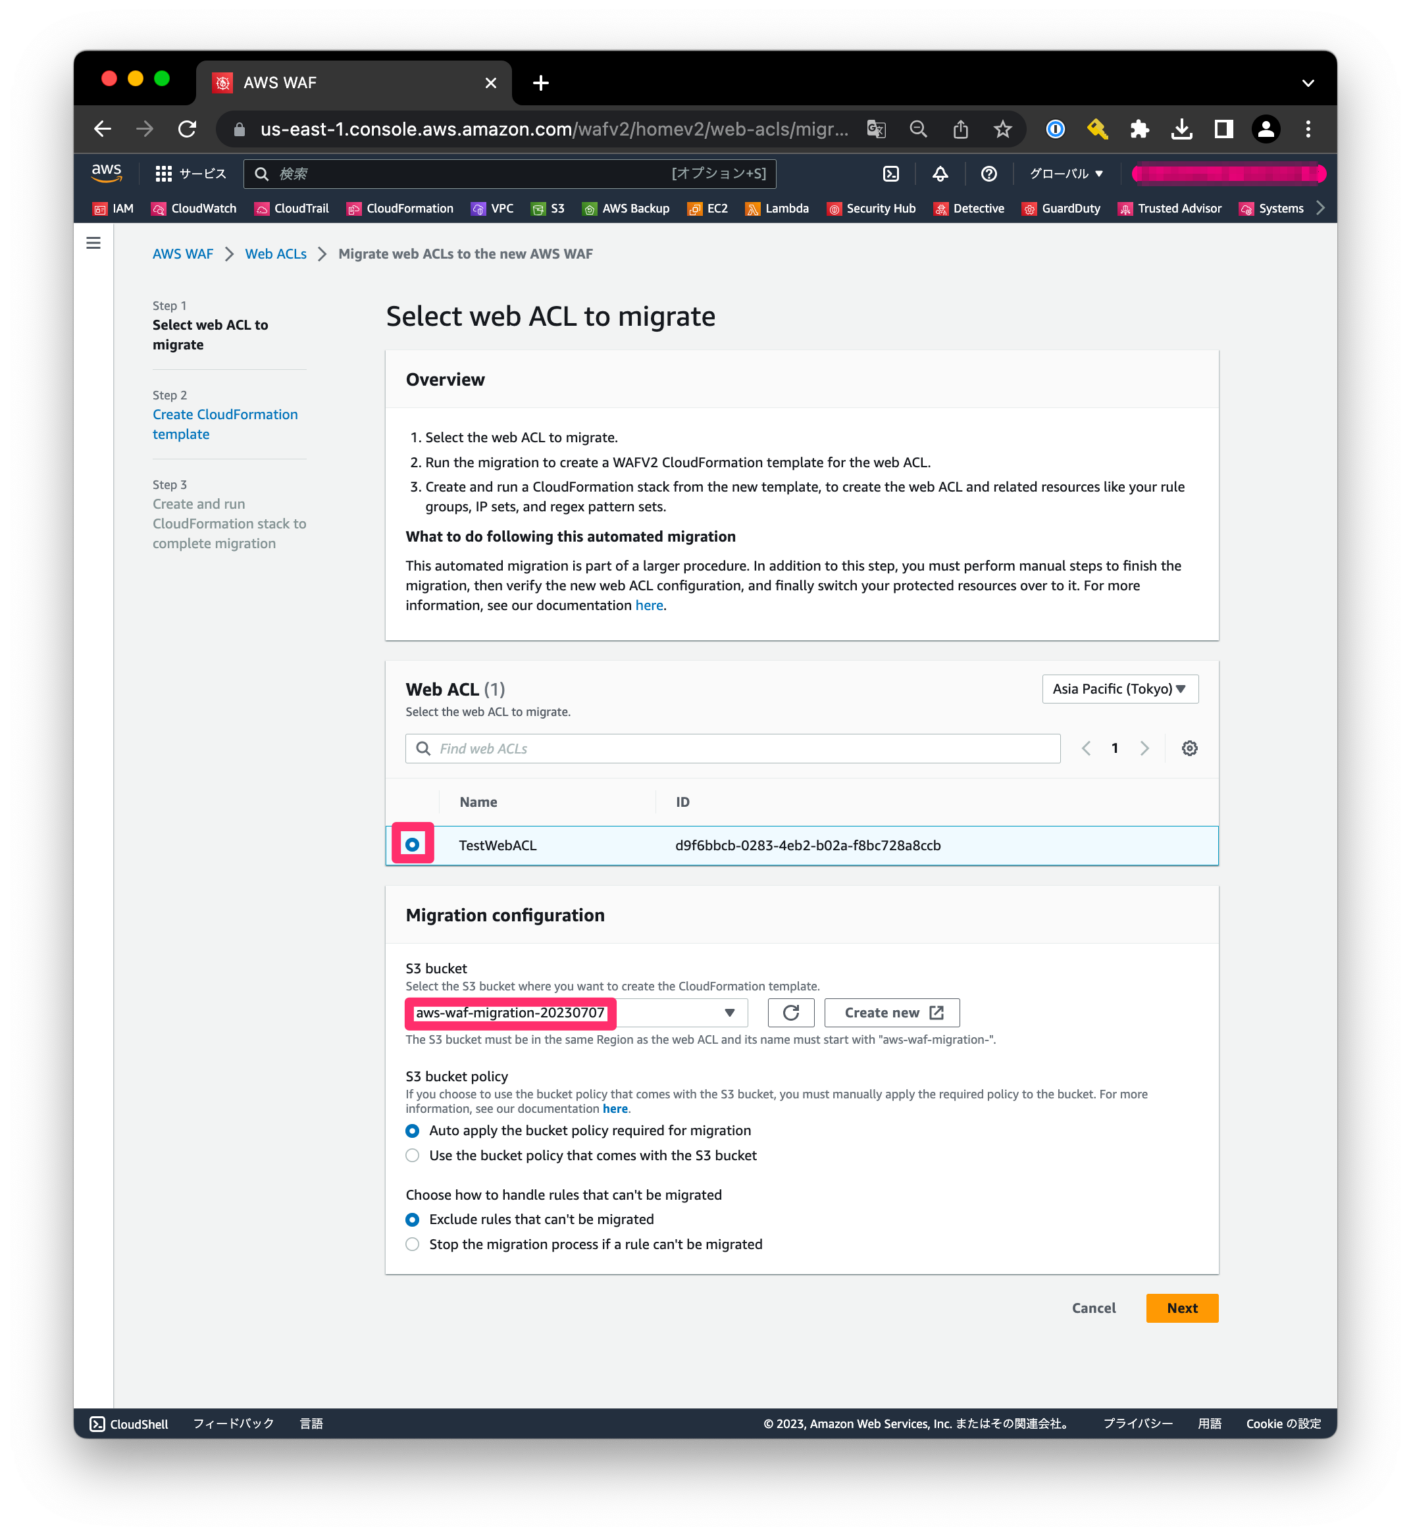Screen dimensions: 1411x1536
Task: Click the browser back arrow
Action: click(103, 129)
